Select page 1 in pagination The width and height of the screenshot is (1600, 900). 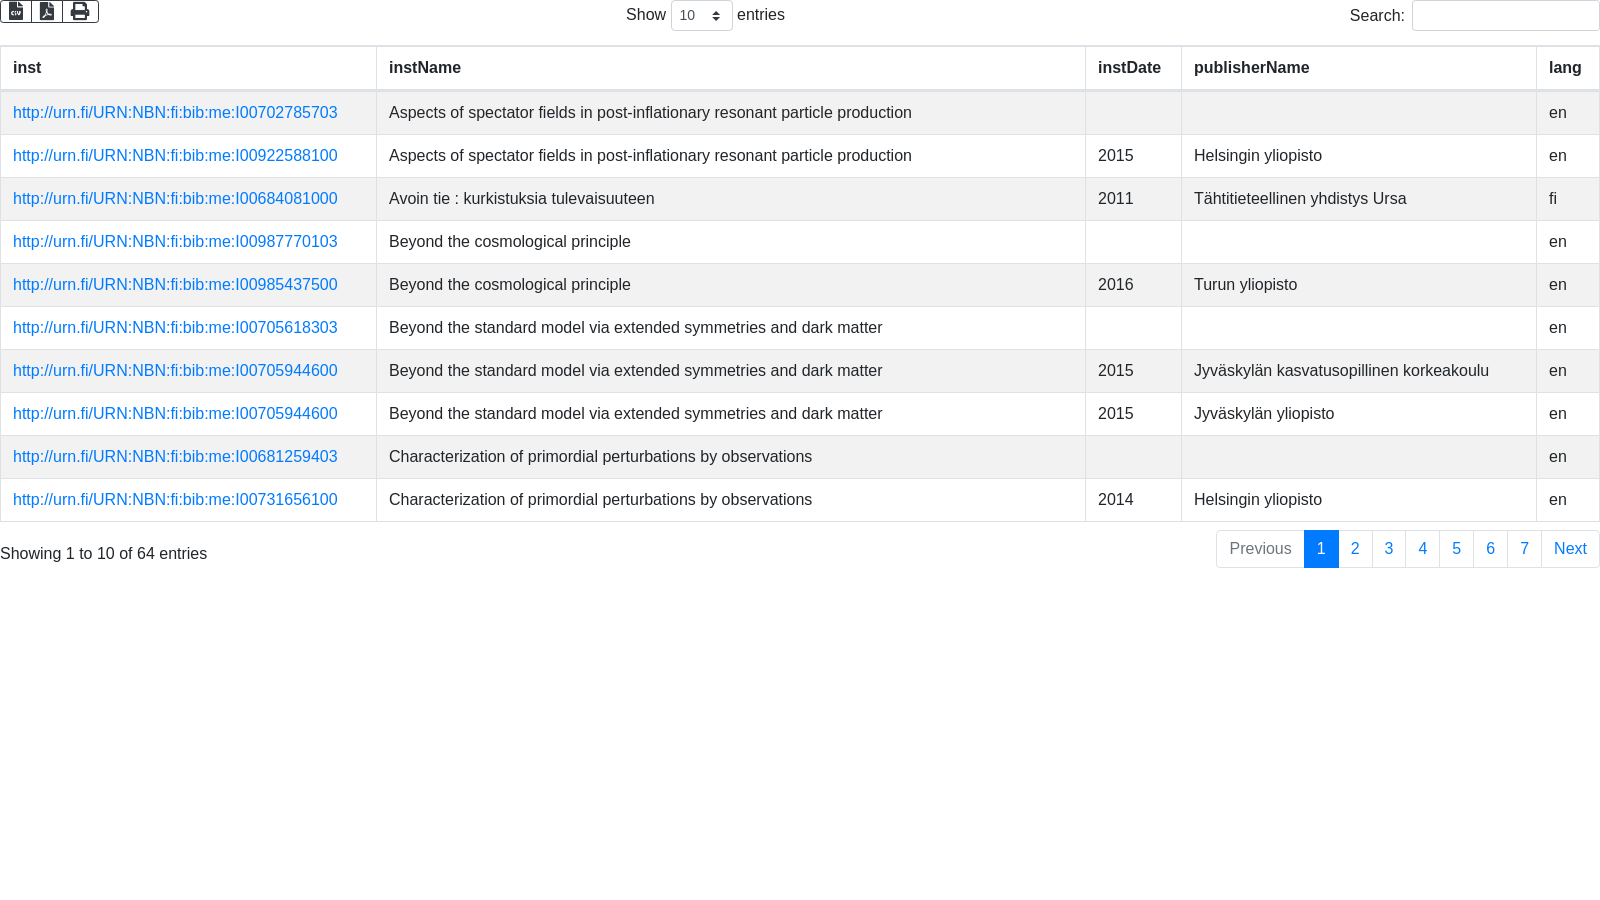coord(1321,549)
